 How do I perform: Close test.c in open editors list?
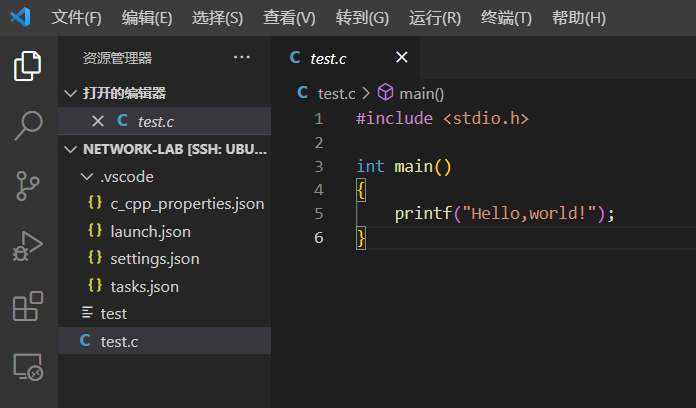click(98, 121)
